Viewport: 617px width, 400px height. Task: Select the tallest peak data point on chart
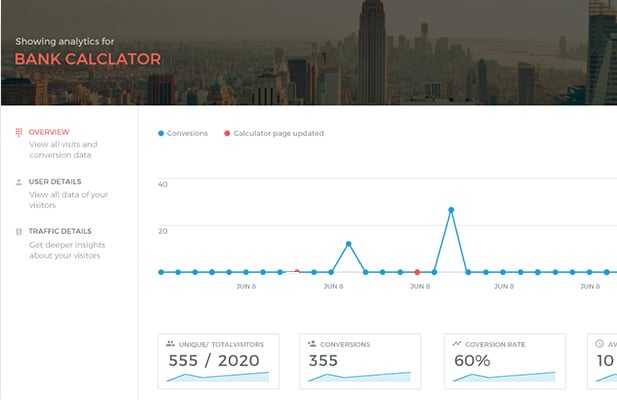tap(451, 210)
